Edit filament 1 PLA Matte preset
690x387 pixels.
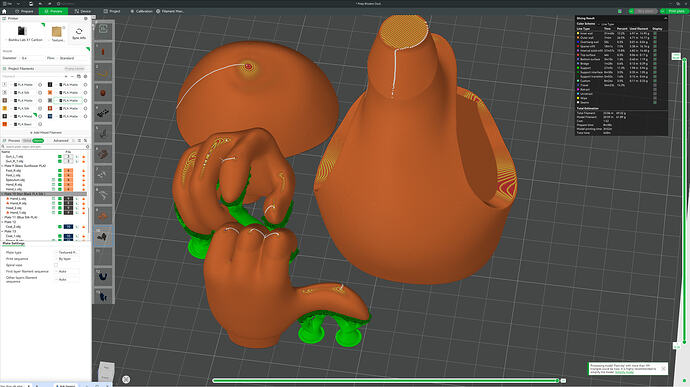tap(40, 85)
